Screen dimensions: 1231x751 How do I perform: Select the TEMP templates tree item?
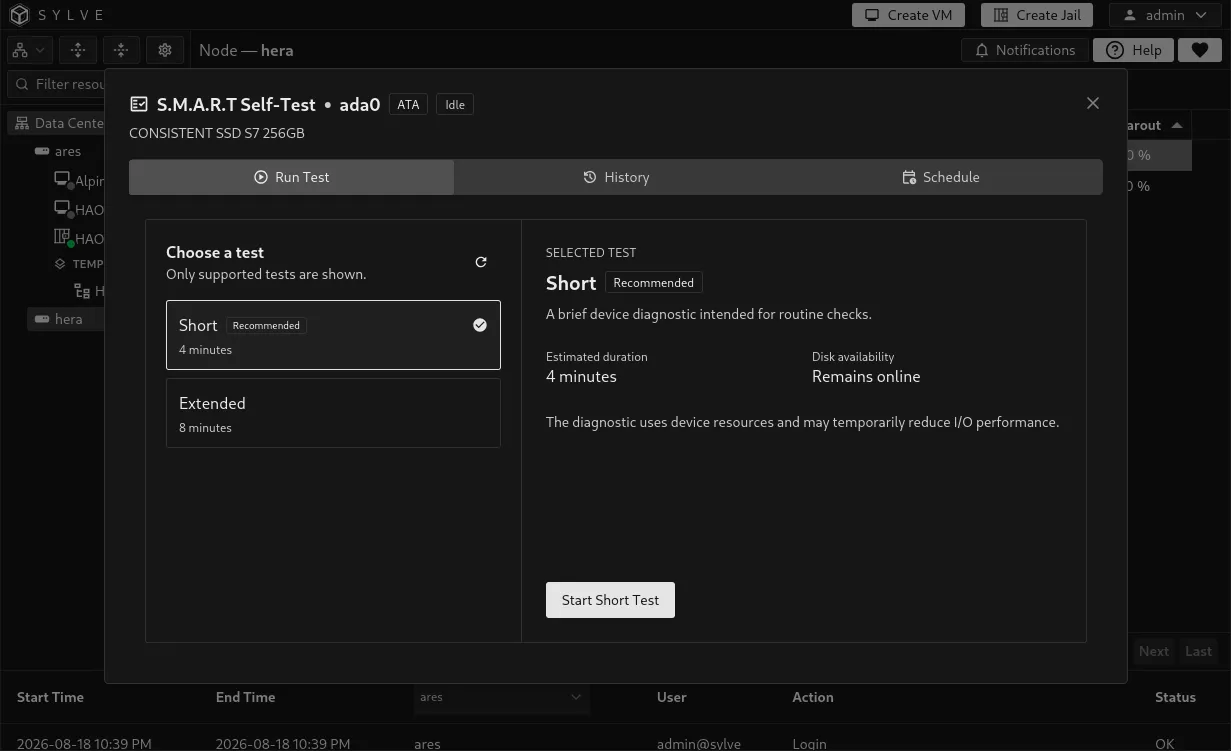coord(79,264)
